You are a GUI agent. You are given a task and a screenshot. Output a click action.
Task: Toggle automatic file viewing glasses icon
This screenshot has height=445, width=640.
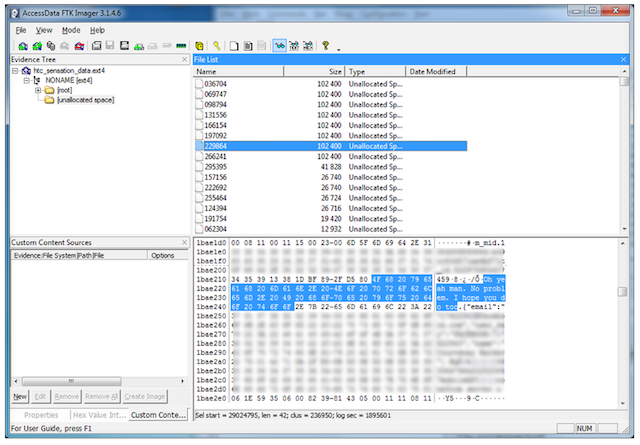pos(280,46)
